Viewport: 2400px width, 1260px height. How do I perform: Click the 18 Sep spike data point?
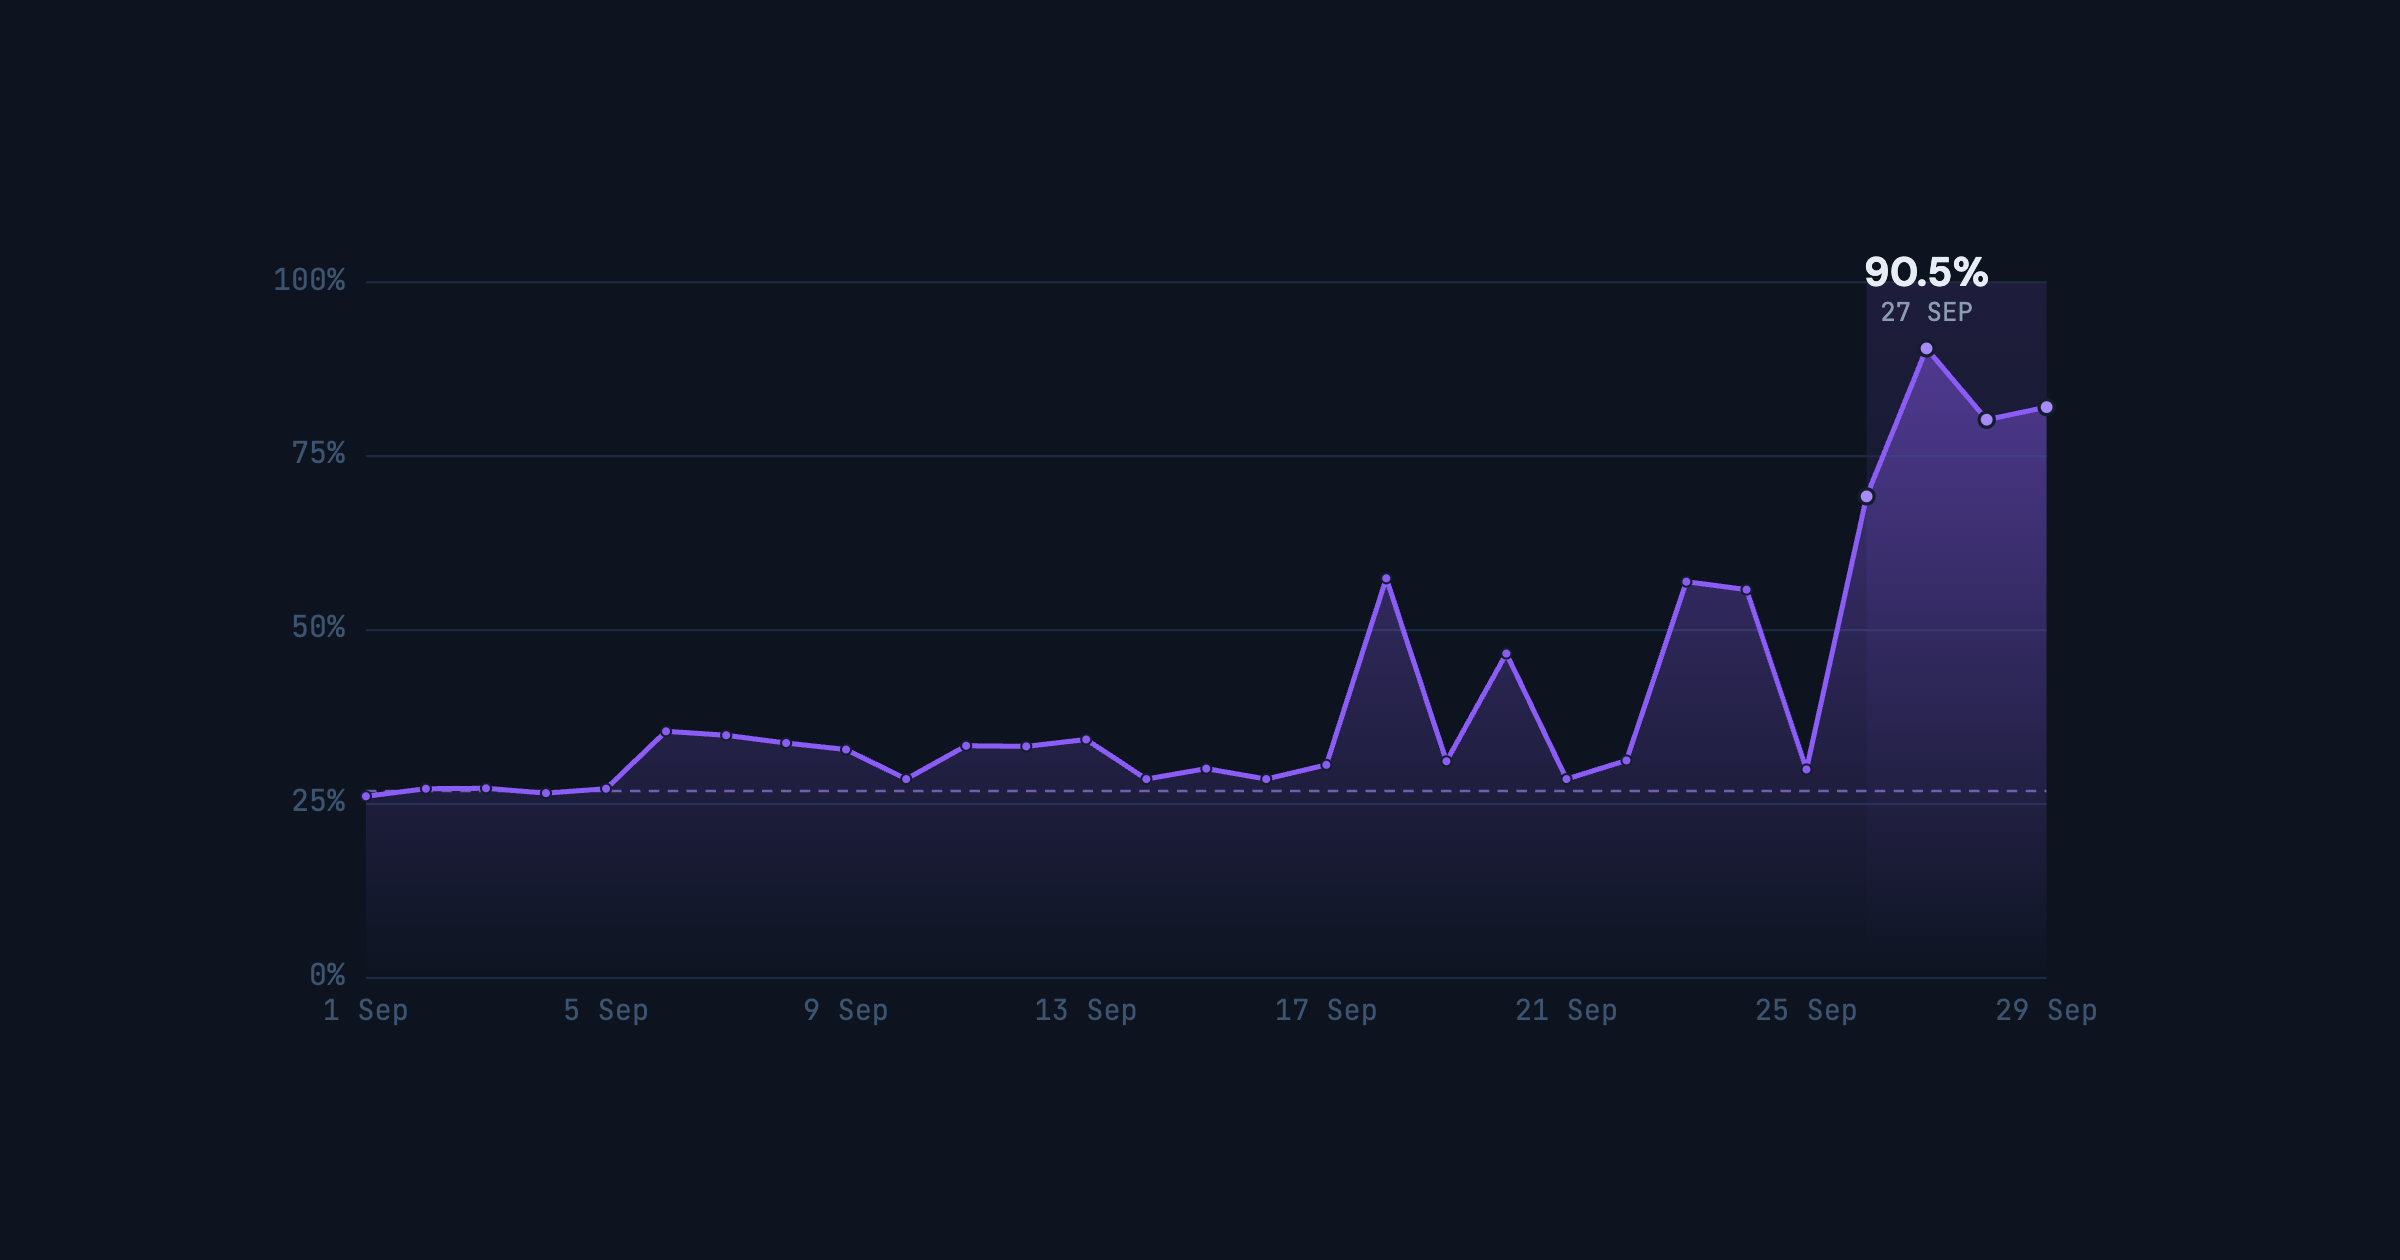(x=1386, y=578)
